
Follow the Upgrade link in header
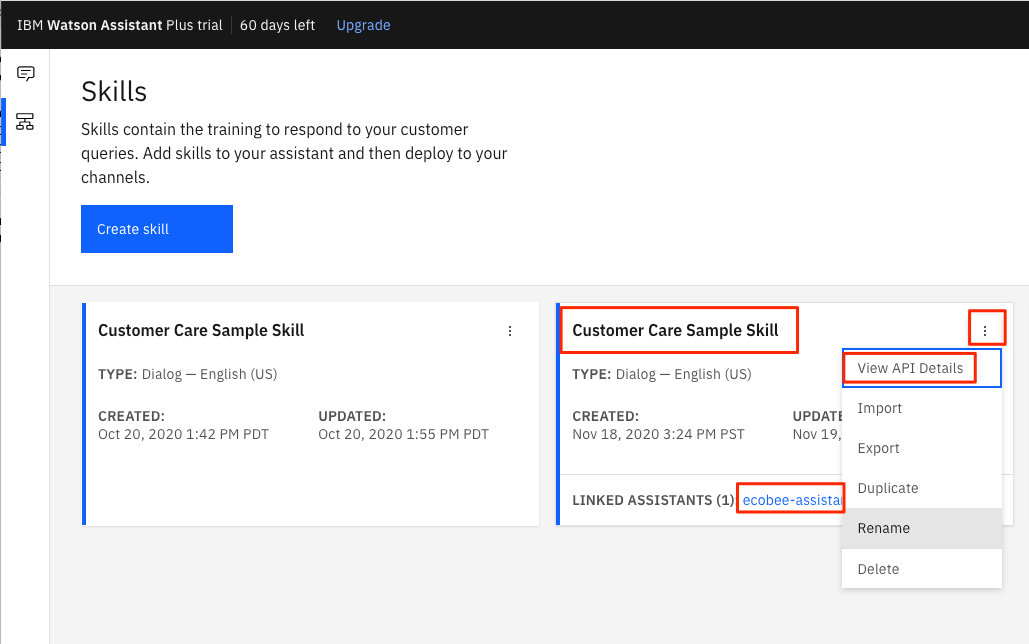[364, 25]
